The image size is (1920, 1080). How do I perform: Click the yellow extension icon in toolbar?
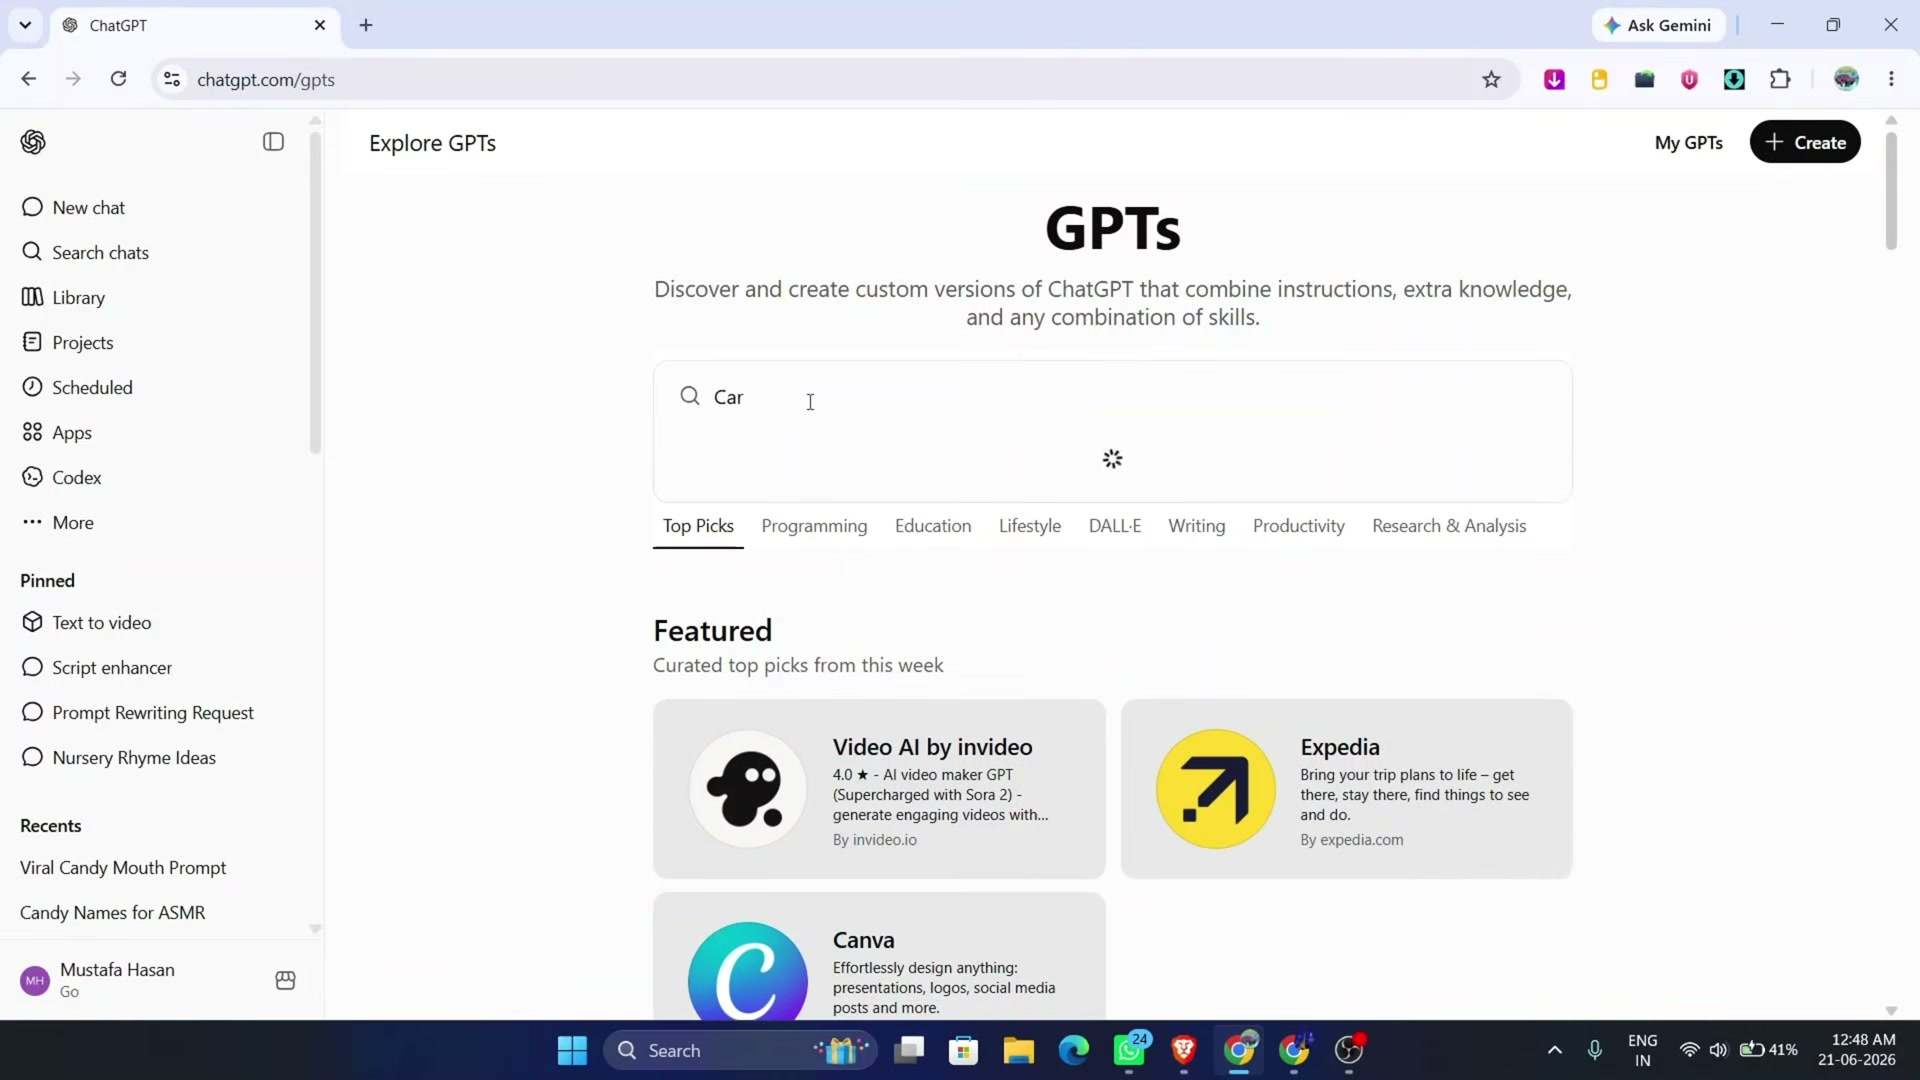1599,79
